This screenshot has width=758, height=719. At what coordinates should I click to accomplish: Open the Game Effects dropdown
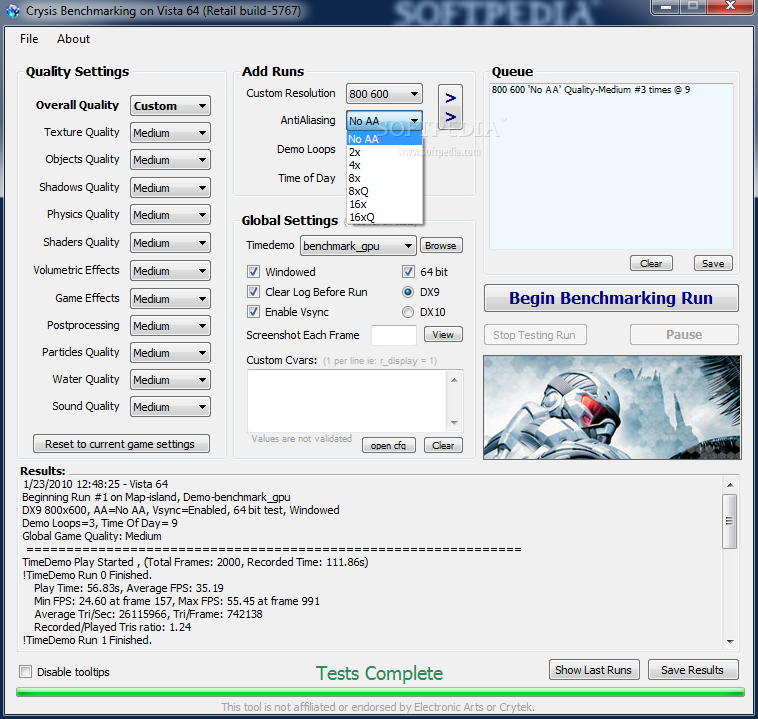[x=170, y=299]
